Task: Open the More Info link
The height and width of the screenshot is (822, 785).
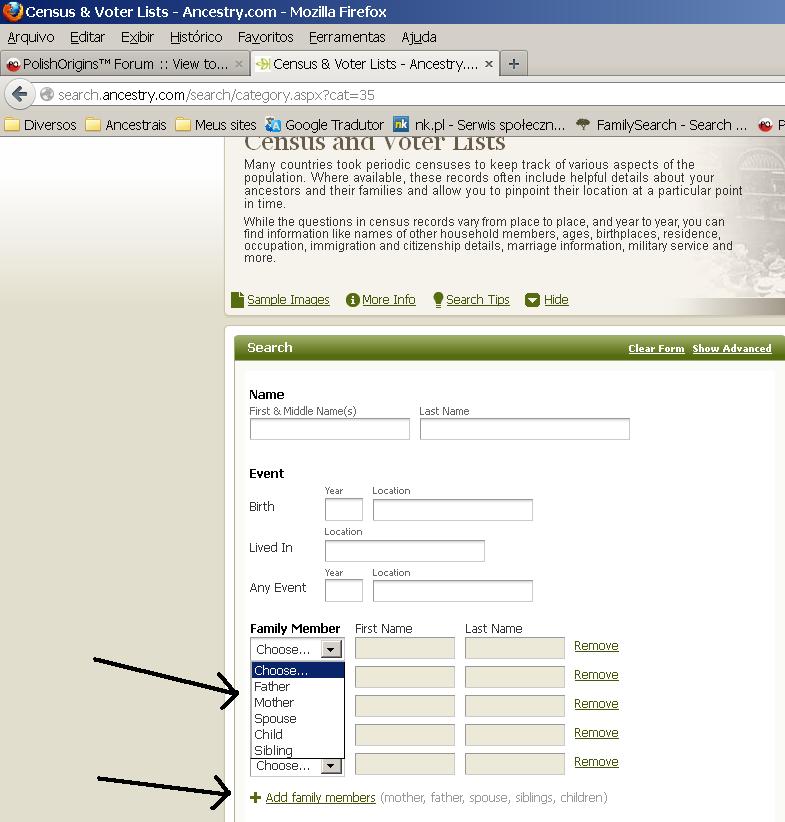Action: click(389, 299)
